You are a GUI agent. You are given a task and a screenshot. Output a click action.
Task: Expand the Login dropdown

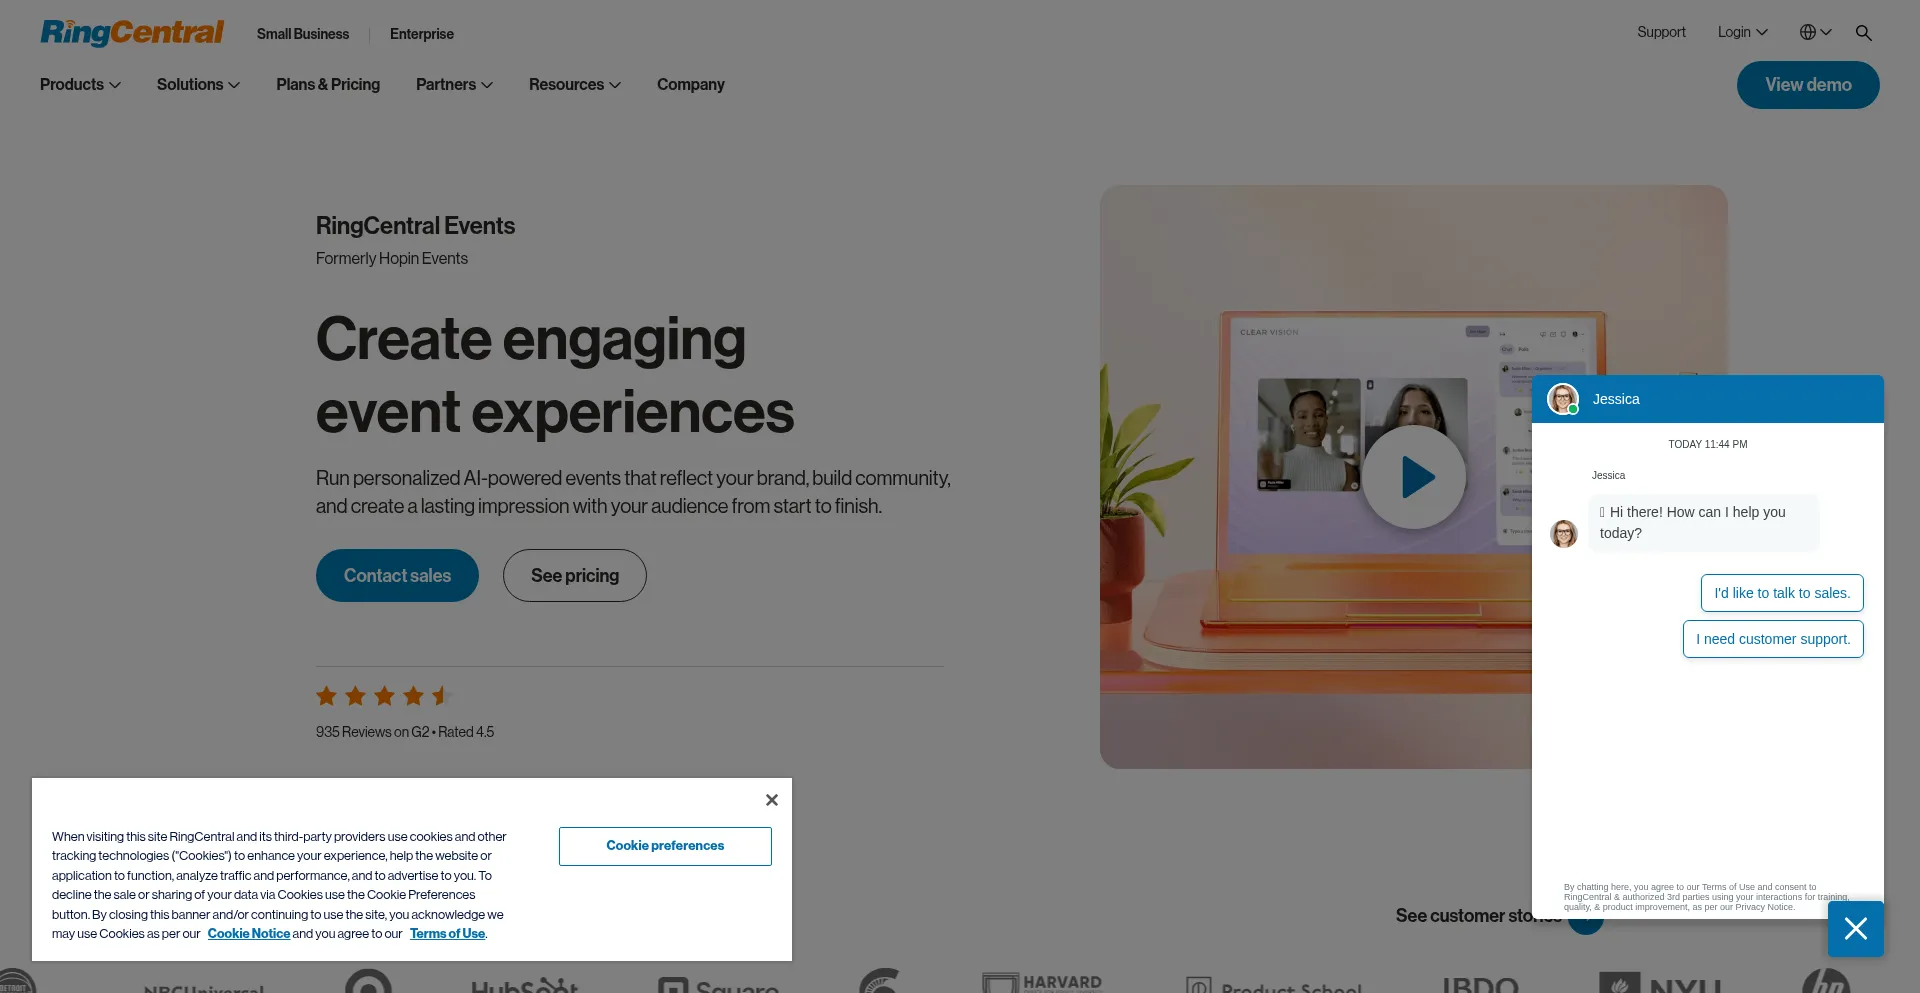(1742, 32)
